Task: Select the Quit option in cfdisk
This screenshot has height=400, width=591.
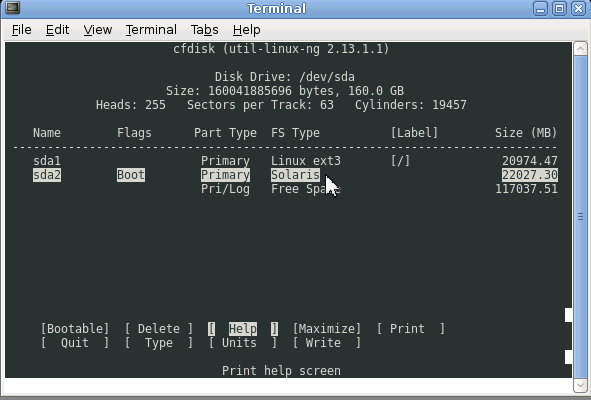Action: point(75,343)
